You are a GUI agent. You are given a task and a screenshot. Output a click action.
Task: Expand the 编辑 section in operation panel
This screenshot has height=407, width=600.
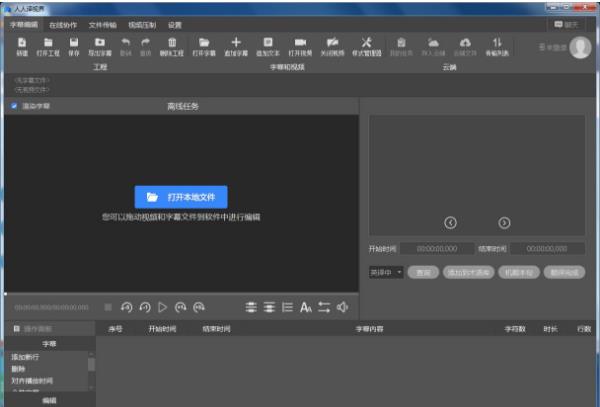(x=49, y=400)
